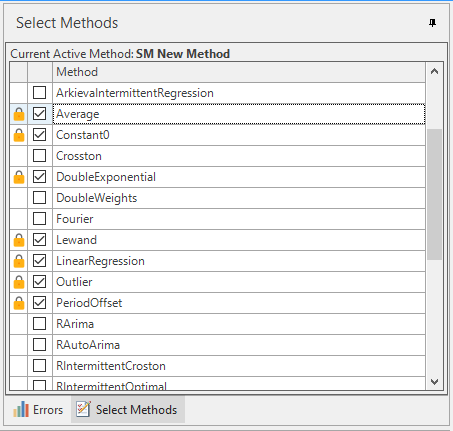Check the Fourier method checkbox
This screenshot has width=453, height=431.
click(40, 219)
